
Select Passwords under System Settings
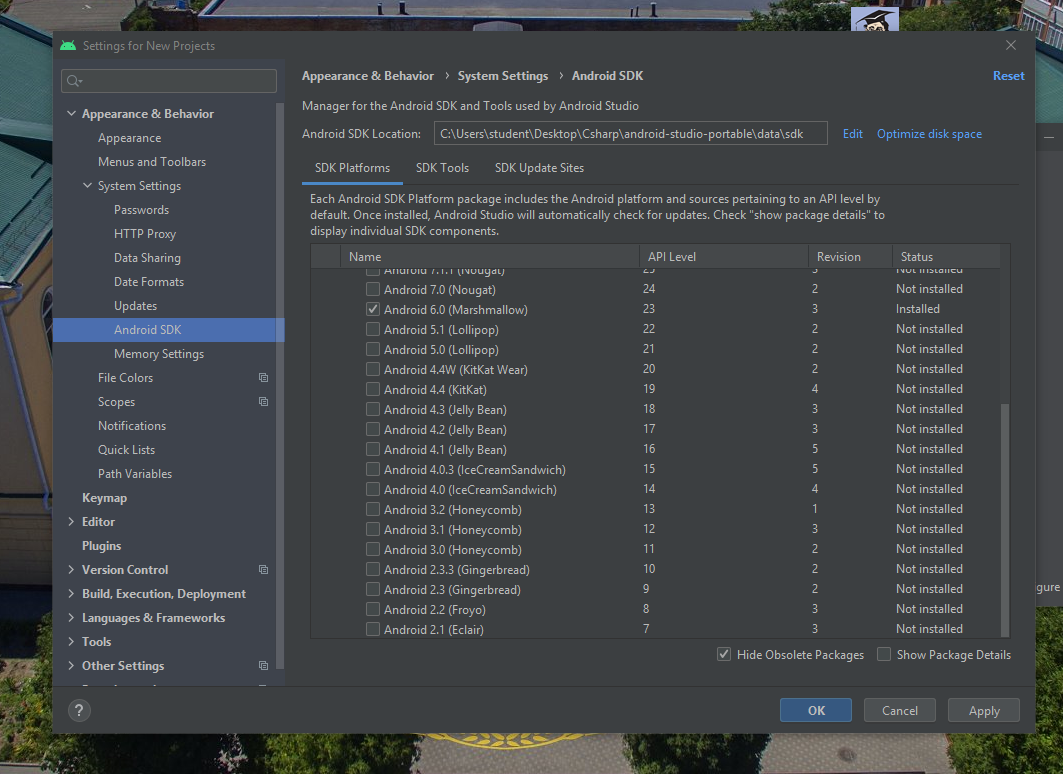pos(142,209)
